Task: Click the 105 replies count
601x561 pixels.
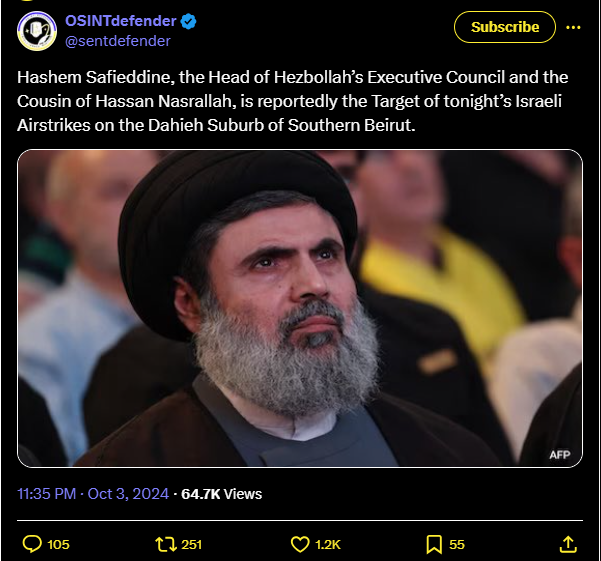Action: pyautogui.click(x=58, y=544)
